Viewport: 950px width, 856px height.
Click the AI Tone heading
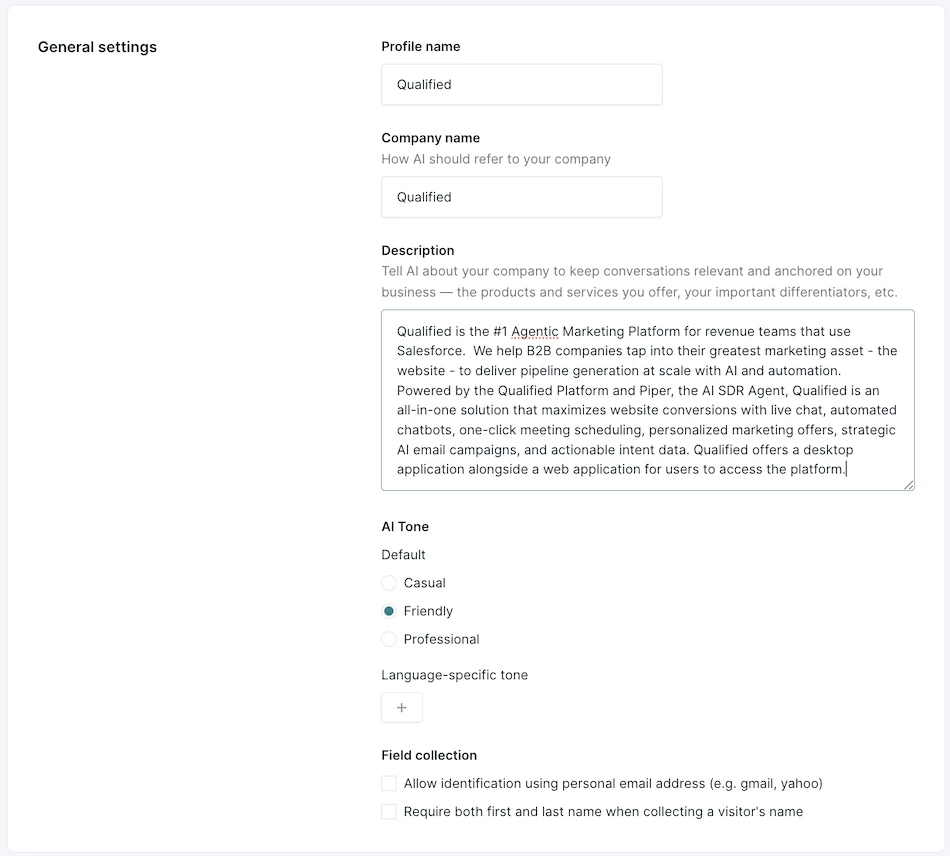405,526
